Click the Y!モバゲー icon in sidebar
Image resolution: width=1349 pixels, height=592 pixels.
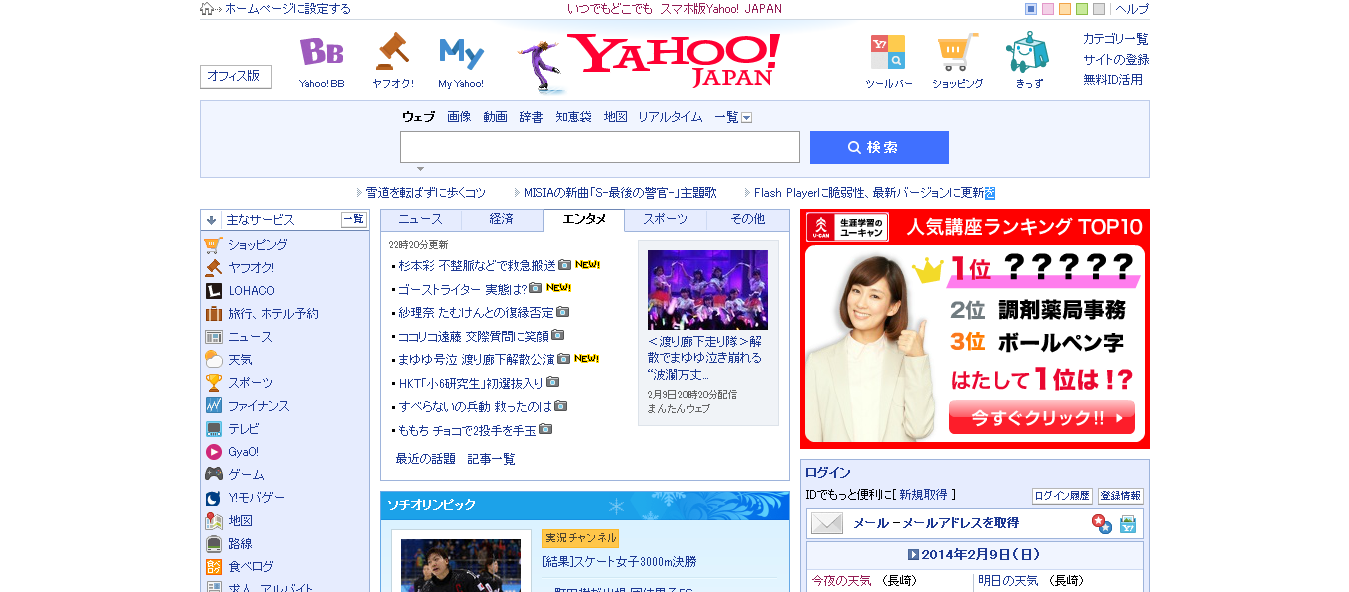tap(213, 498)
